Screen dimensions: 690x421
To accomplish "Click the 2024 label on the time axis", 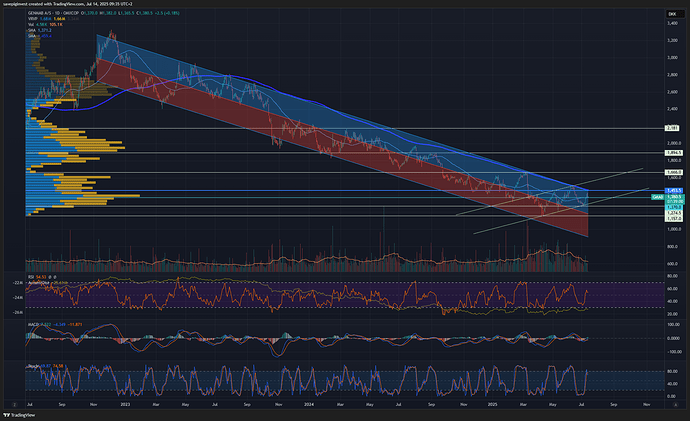I will pyautogui.click(x=309, y=404).
